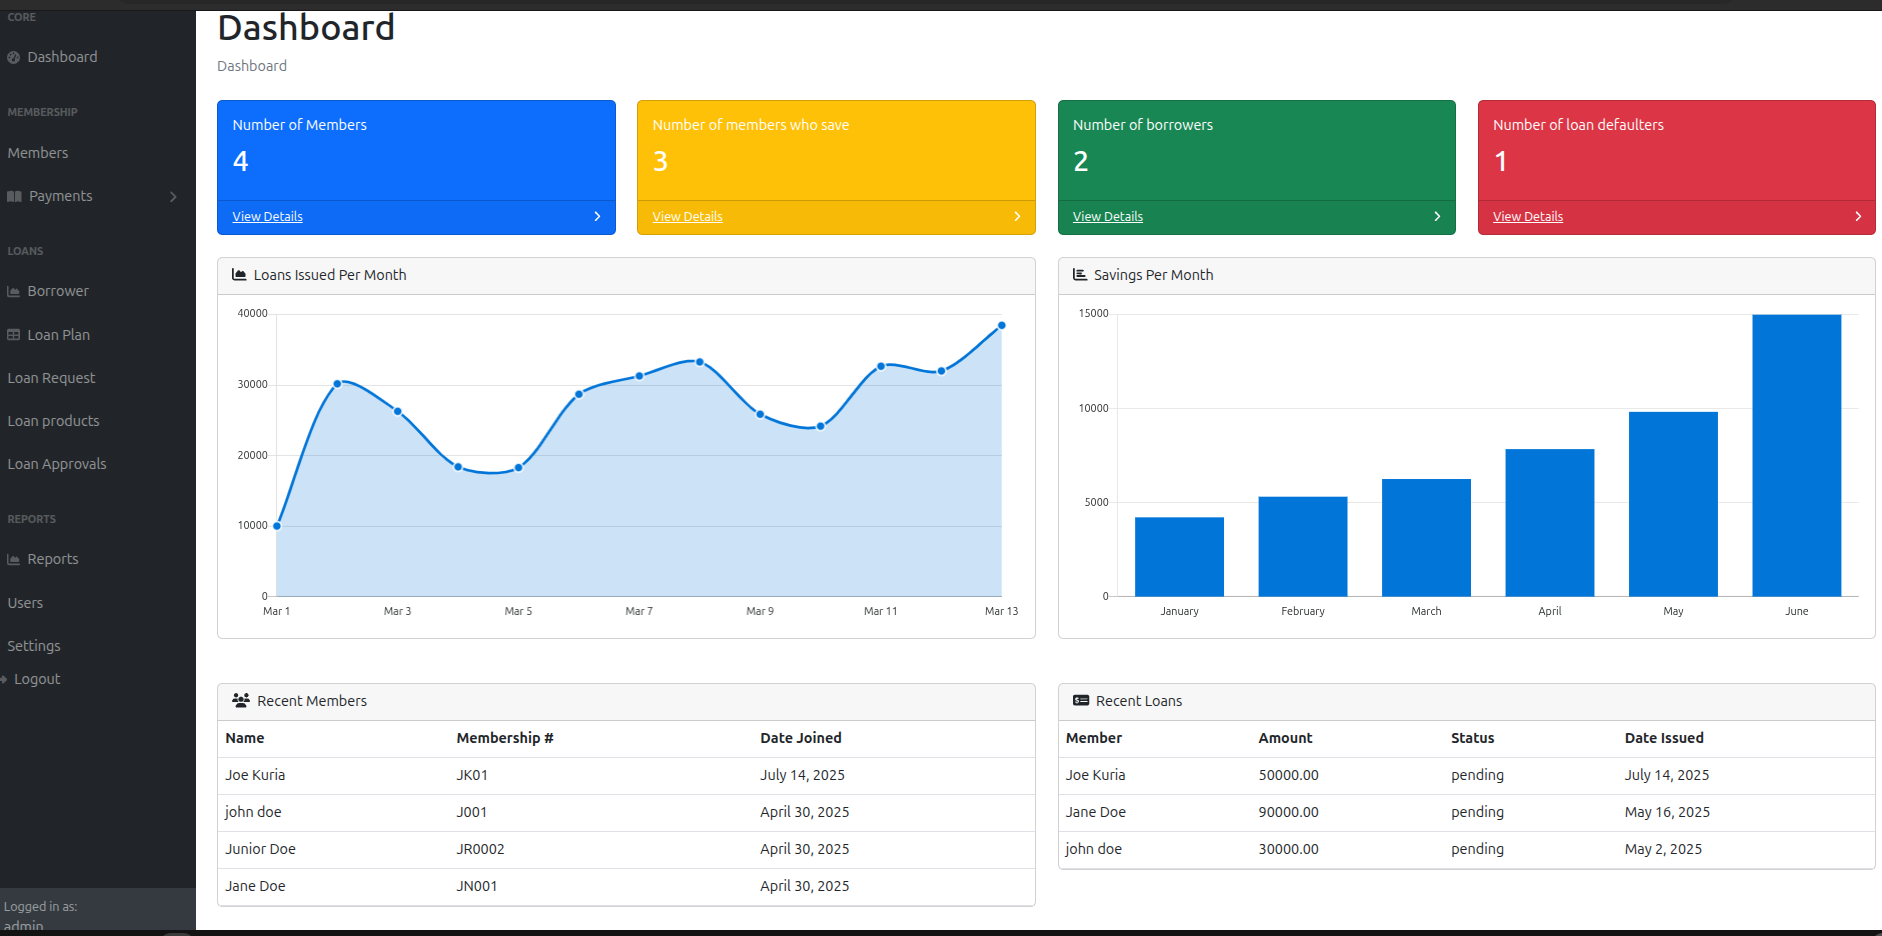This screenshot has width=1882, height=936.
Task: Click the chevron on the Number of Members card
Action: tap(597, 216)
